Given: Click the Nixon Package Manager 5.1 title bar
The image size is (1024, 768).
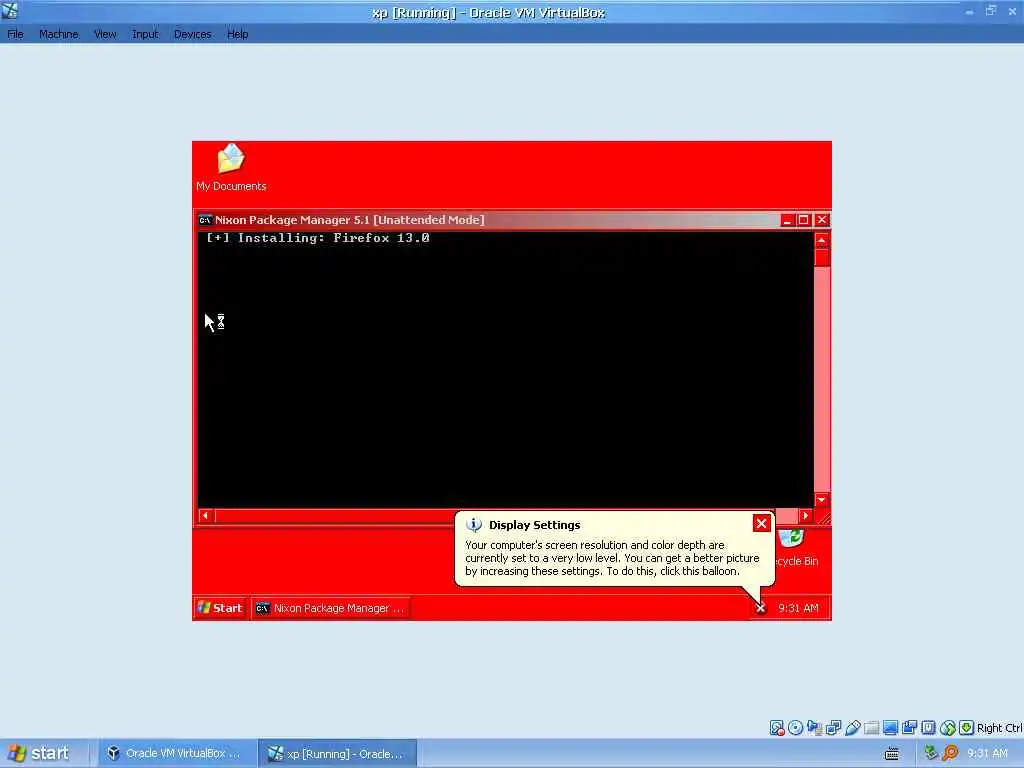Looking at the screenshot, I should [488, 220].
